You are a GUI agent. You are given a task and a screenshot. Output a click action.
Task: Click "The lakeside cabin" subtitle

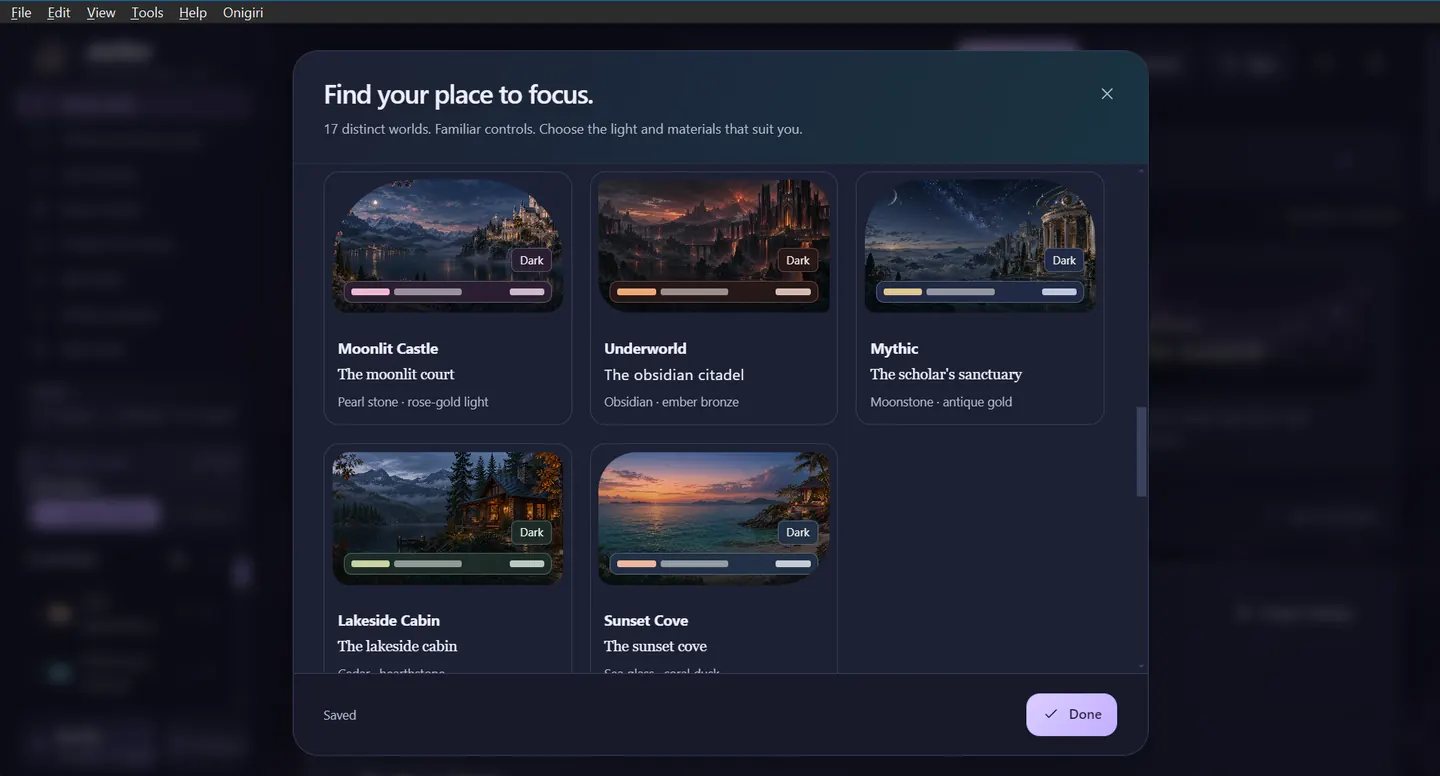click(x=397, y=646)
